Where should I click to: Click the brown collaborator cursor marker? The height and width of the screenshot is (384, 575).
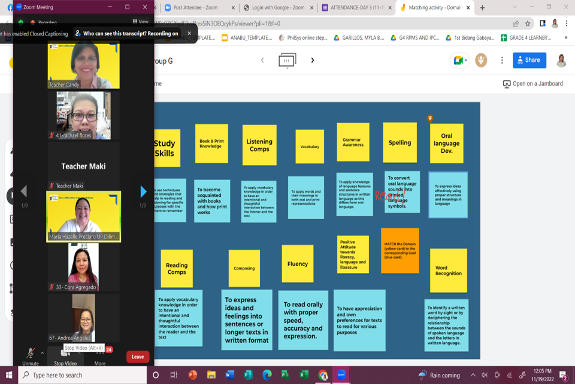430,118
